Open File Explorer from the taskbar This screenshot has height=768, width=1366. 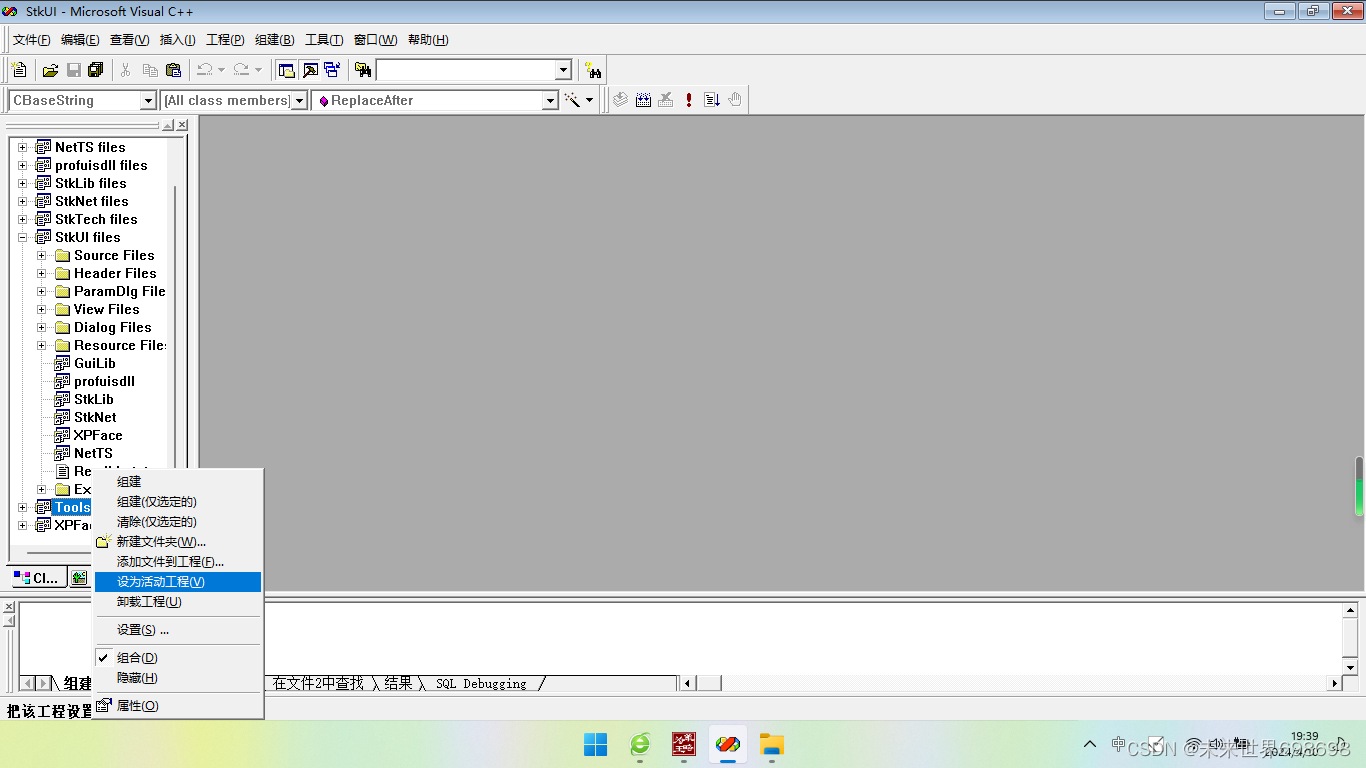[771, 744]
